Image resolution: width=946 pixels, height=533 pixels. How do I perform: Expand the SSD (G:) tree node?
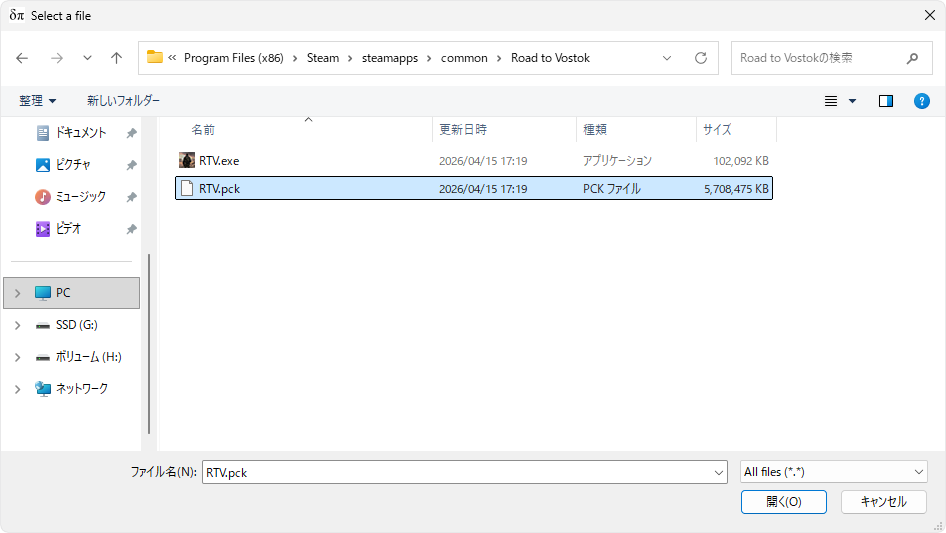pos(17,325)
